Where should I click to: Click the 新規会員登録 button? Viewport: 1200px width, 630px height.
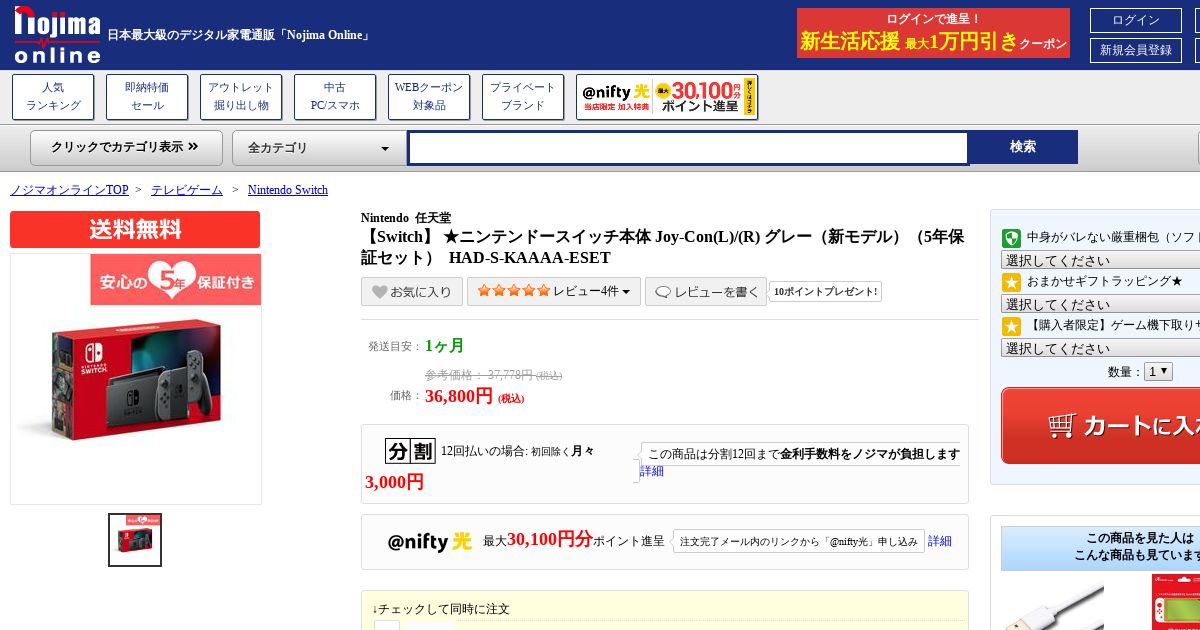[1136, 50]
